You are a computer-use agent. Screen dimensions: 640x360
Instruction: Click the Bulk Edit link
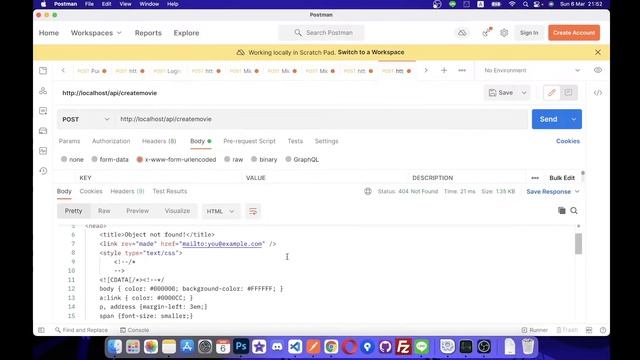562,178
